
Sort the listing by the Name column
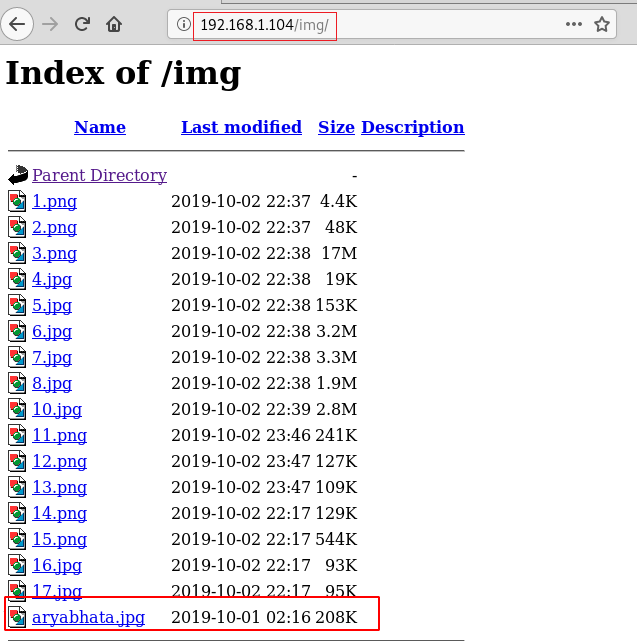pyautogui.click(x=100, y=127)
